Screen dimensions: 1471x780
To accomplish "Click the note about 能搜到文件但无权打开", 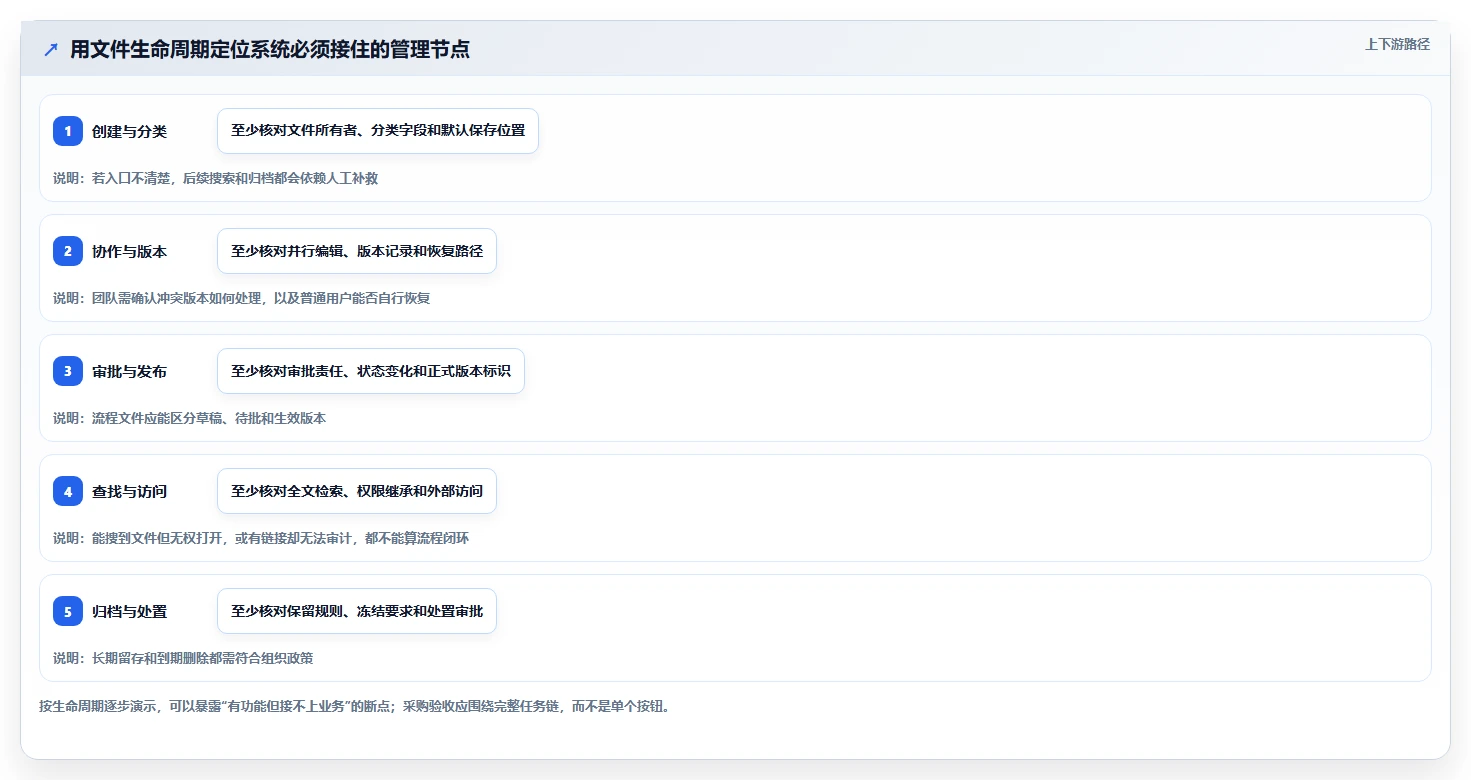I will (261, 538).
